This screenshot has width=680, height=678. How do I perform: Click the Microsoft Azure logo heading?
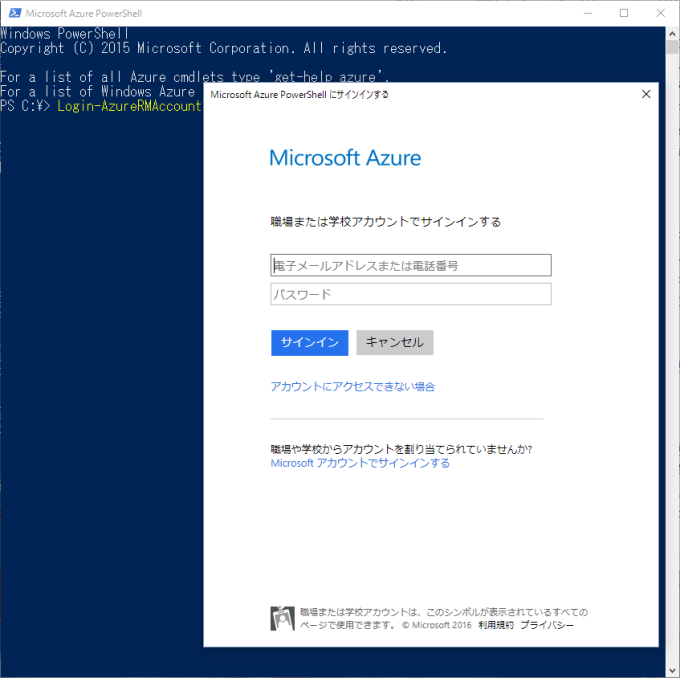coord(345,158)
